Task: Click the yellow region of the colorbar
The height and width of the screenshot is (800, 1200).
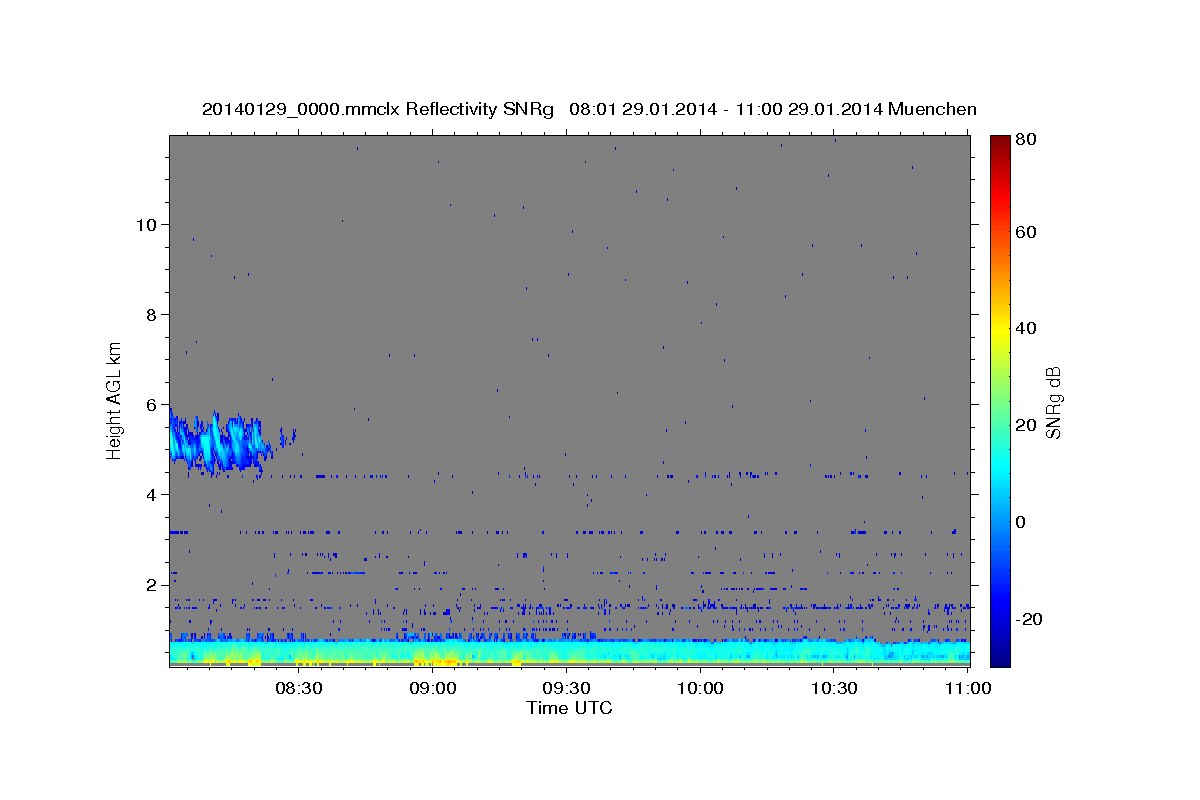Action: pos(1000,332)
